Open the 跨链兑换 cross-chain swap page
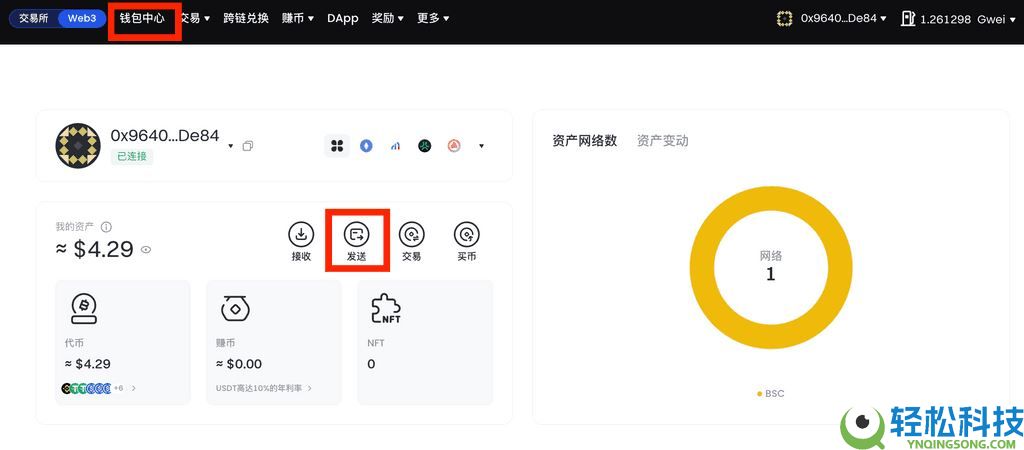 click(246, 18)
